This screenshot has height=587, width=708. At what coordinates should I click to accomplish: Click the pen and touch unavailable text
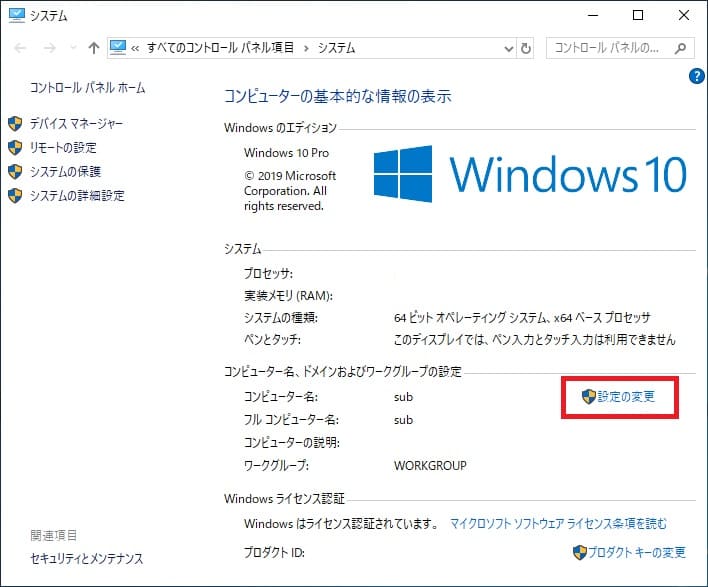(535, 340)
